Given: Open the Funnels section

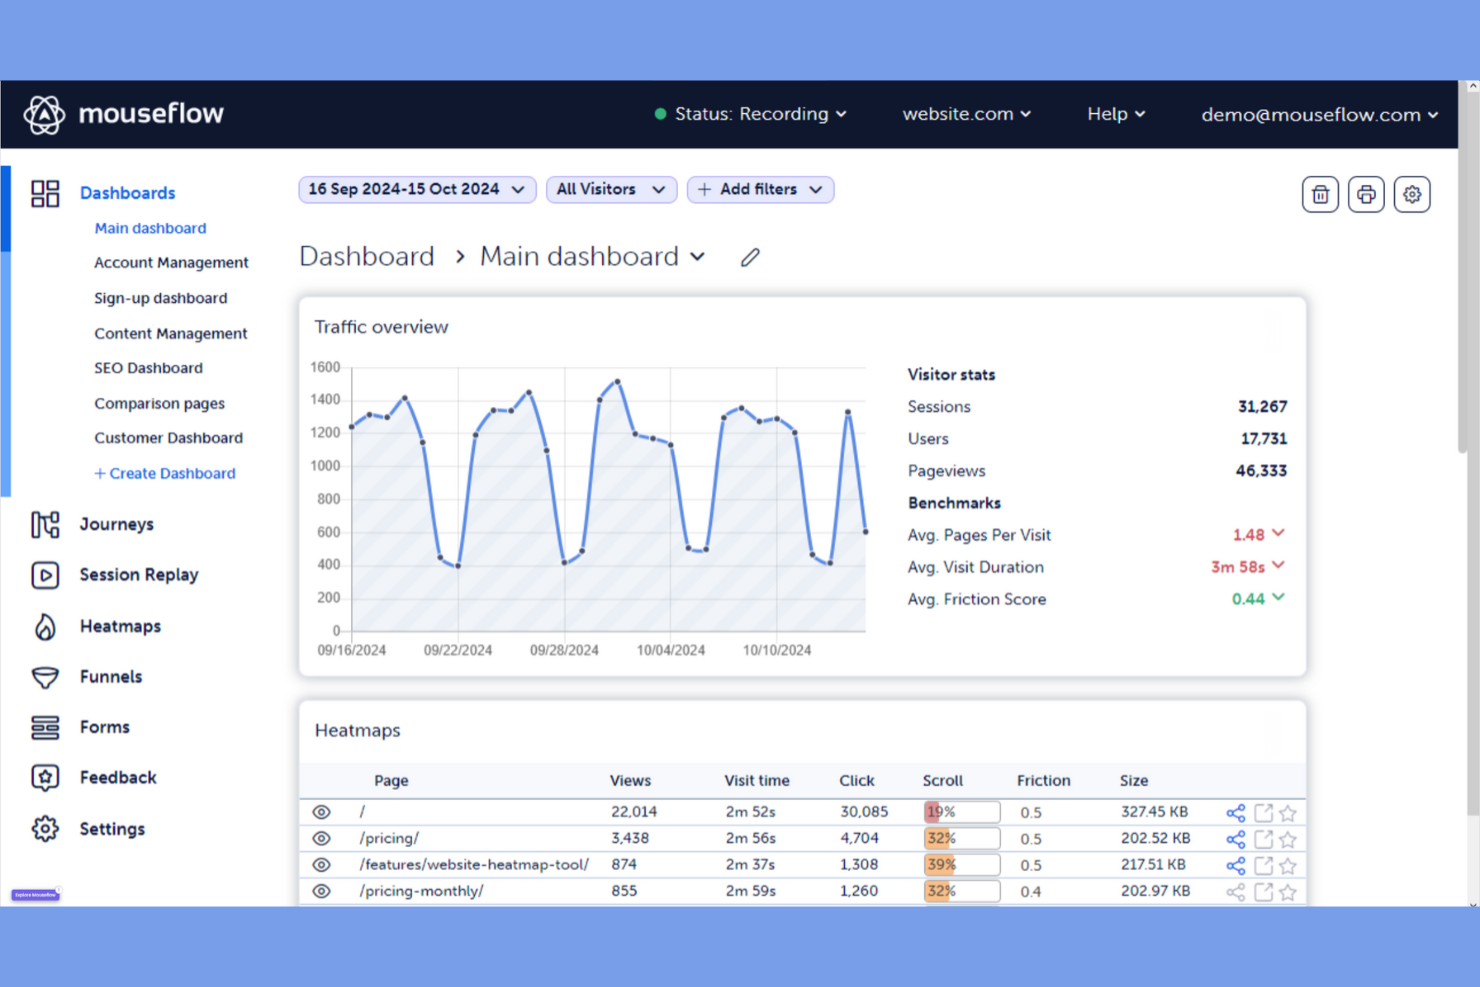Looking at the screenshot, I should [110, 677].
